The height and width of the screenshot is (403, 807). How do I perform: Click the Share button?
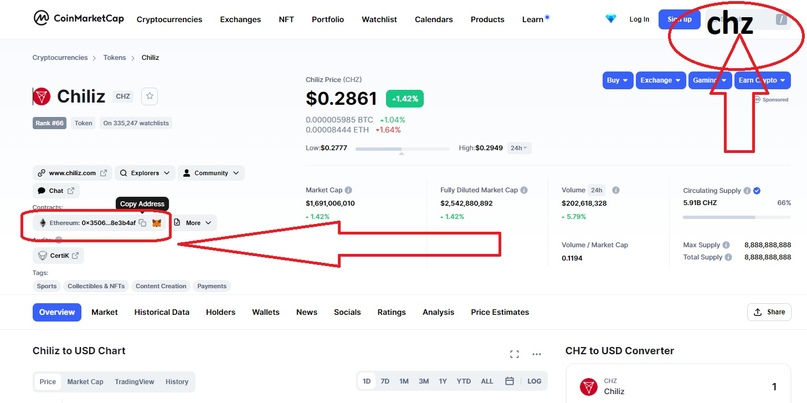769,312
